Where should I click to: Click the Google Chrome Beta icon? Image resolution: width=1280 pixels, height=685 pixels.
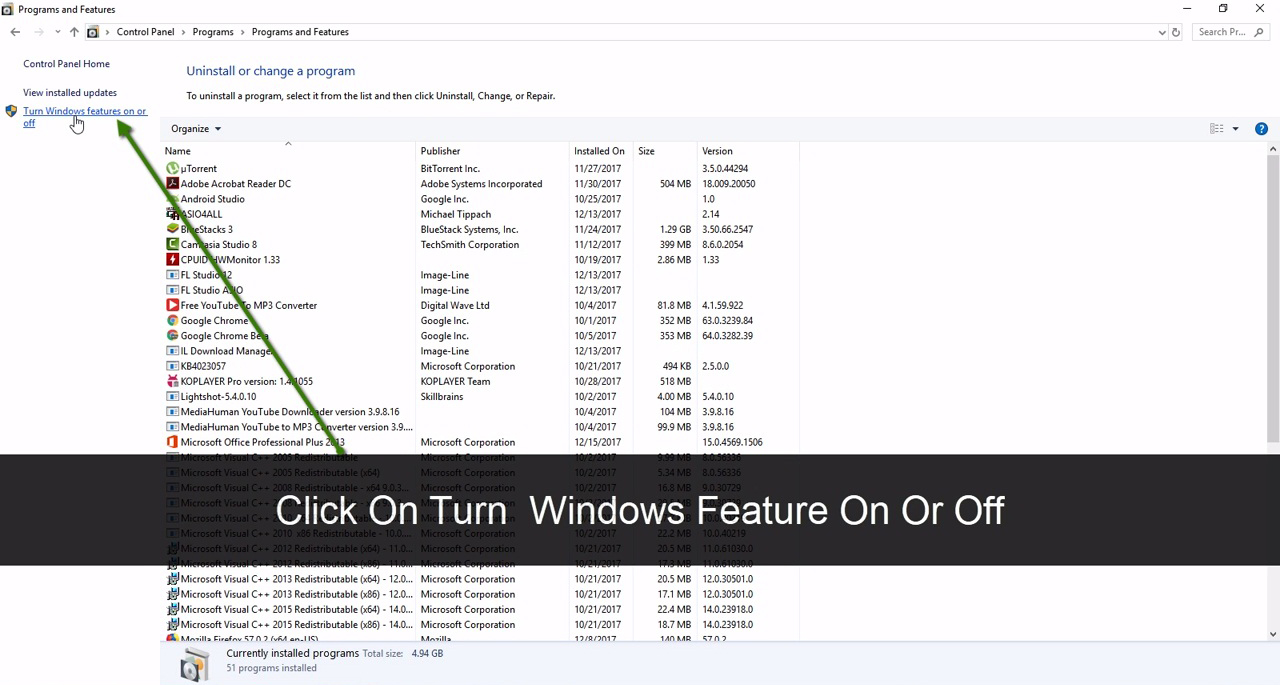(172, 336)
